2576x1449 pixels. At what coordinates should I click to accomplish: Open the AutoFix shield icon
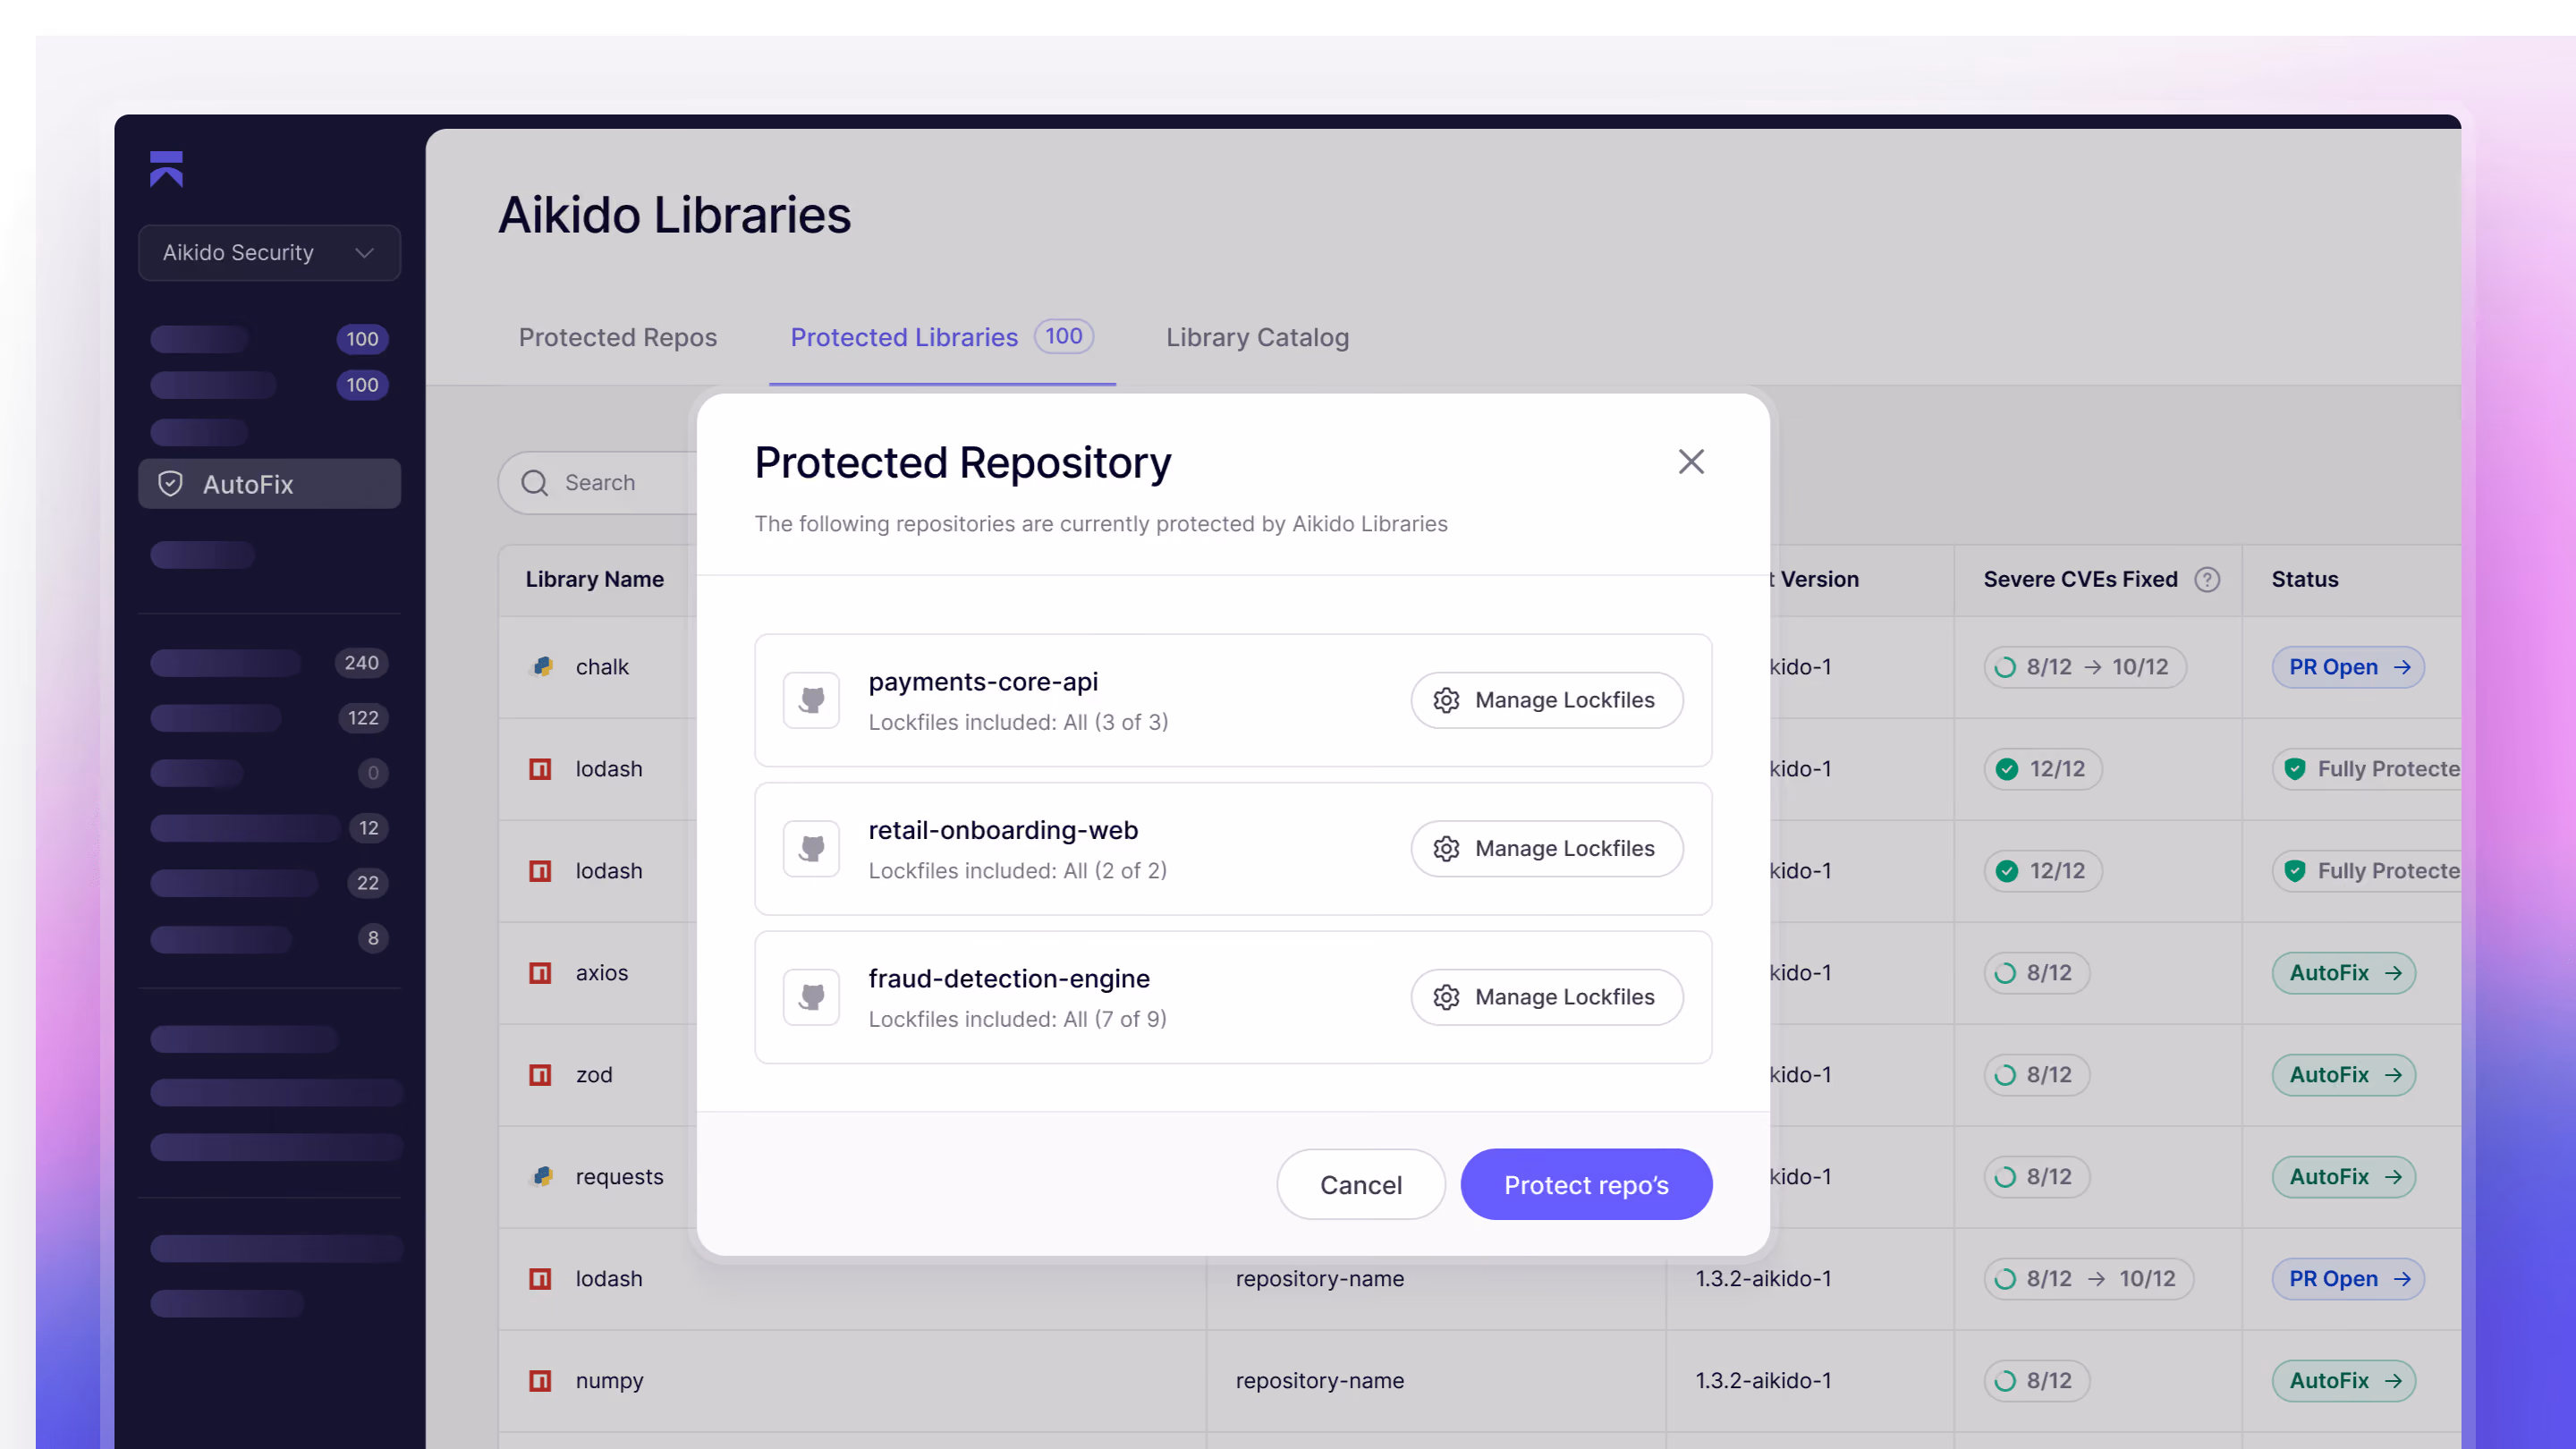pos(171,484)
